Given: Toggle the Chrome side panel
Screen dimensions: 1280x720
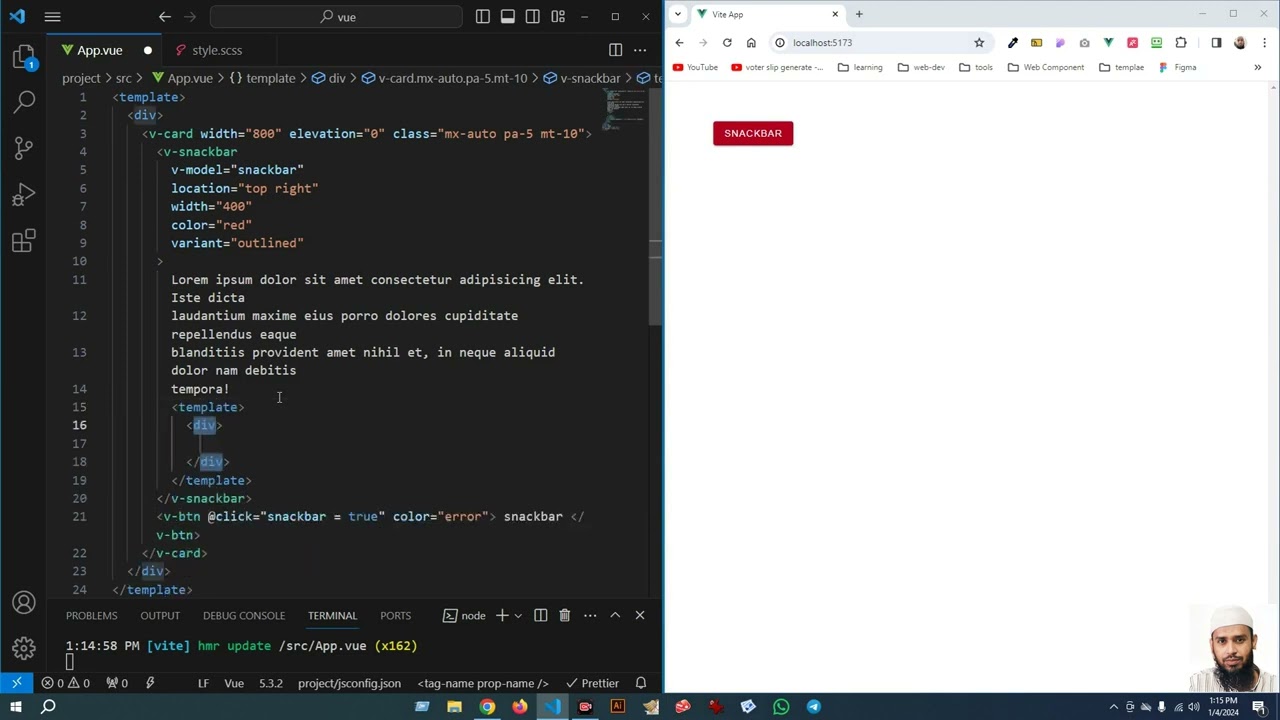Looking at the screenshot, I should click(x=1216, y=43).
